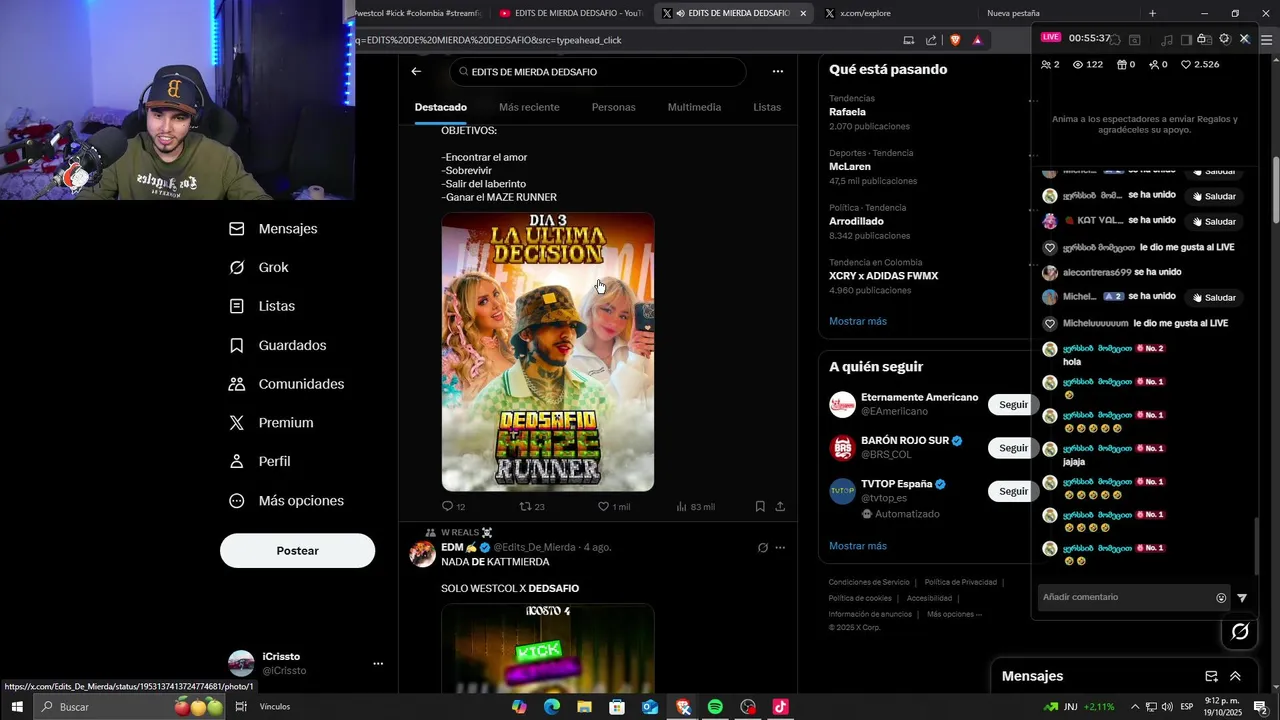This screenshot has height=720, width=1280.
Task: Open Windows Start menu
Action: click(x=17, y=707)
